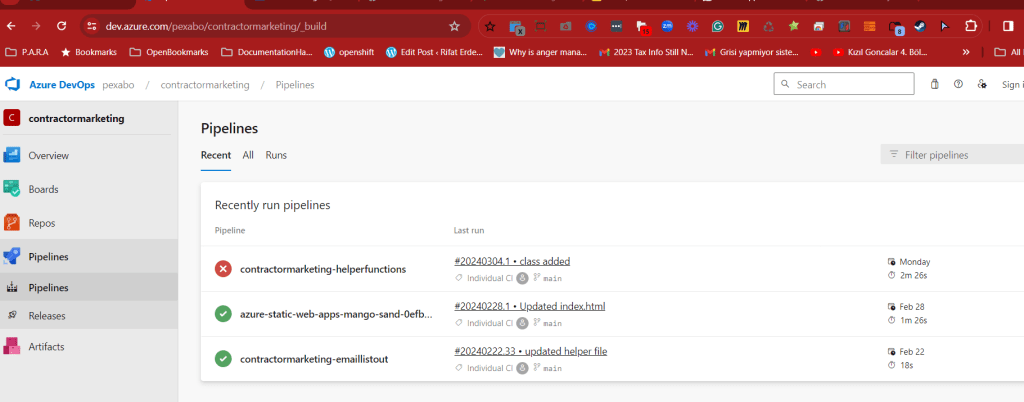Open the OpenBookmarks folder
The height and width of the screenshot is (402, 1024).
point(169,52)
